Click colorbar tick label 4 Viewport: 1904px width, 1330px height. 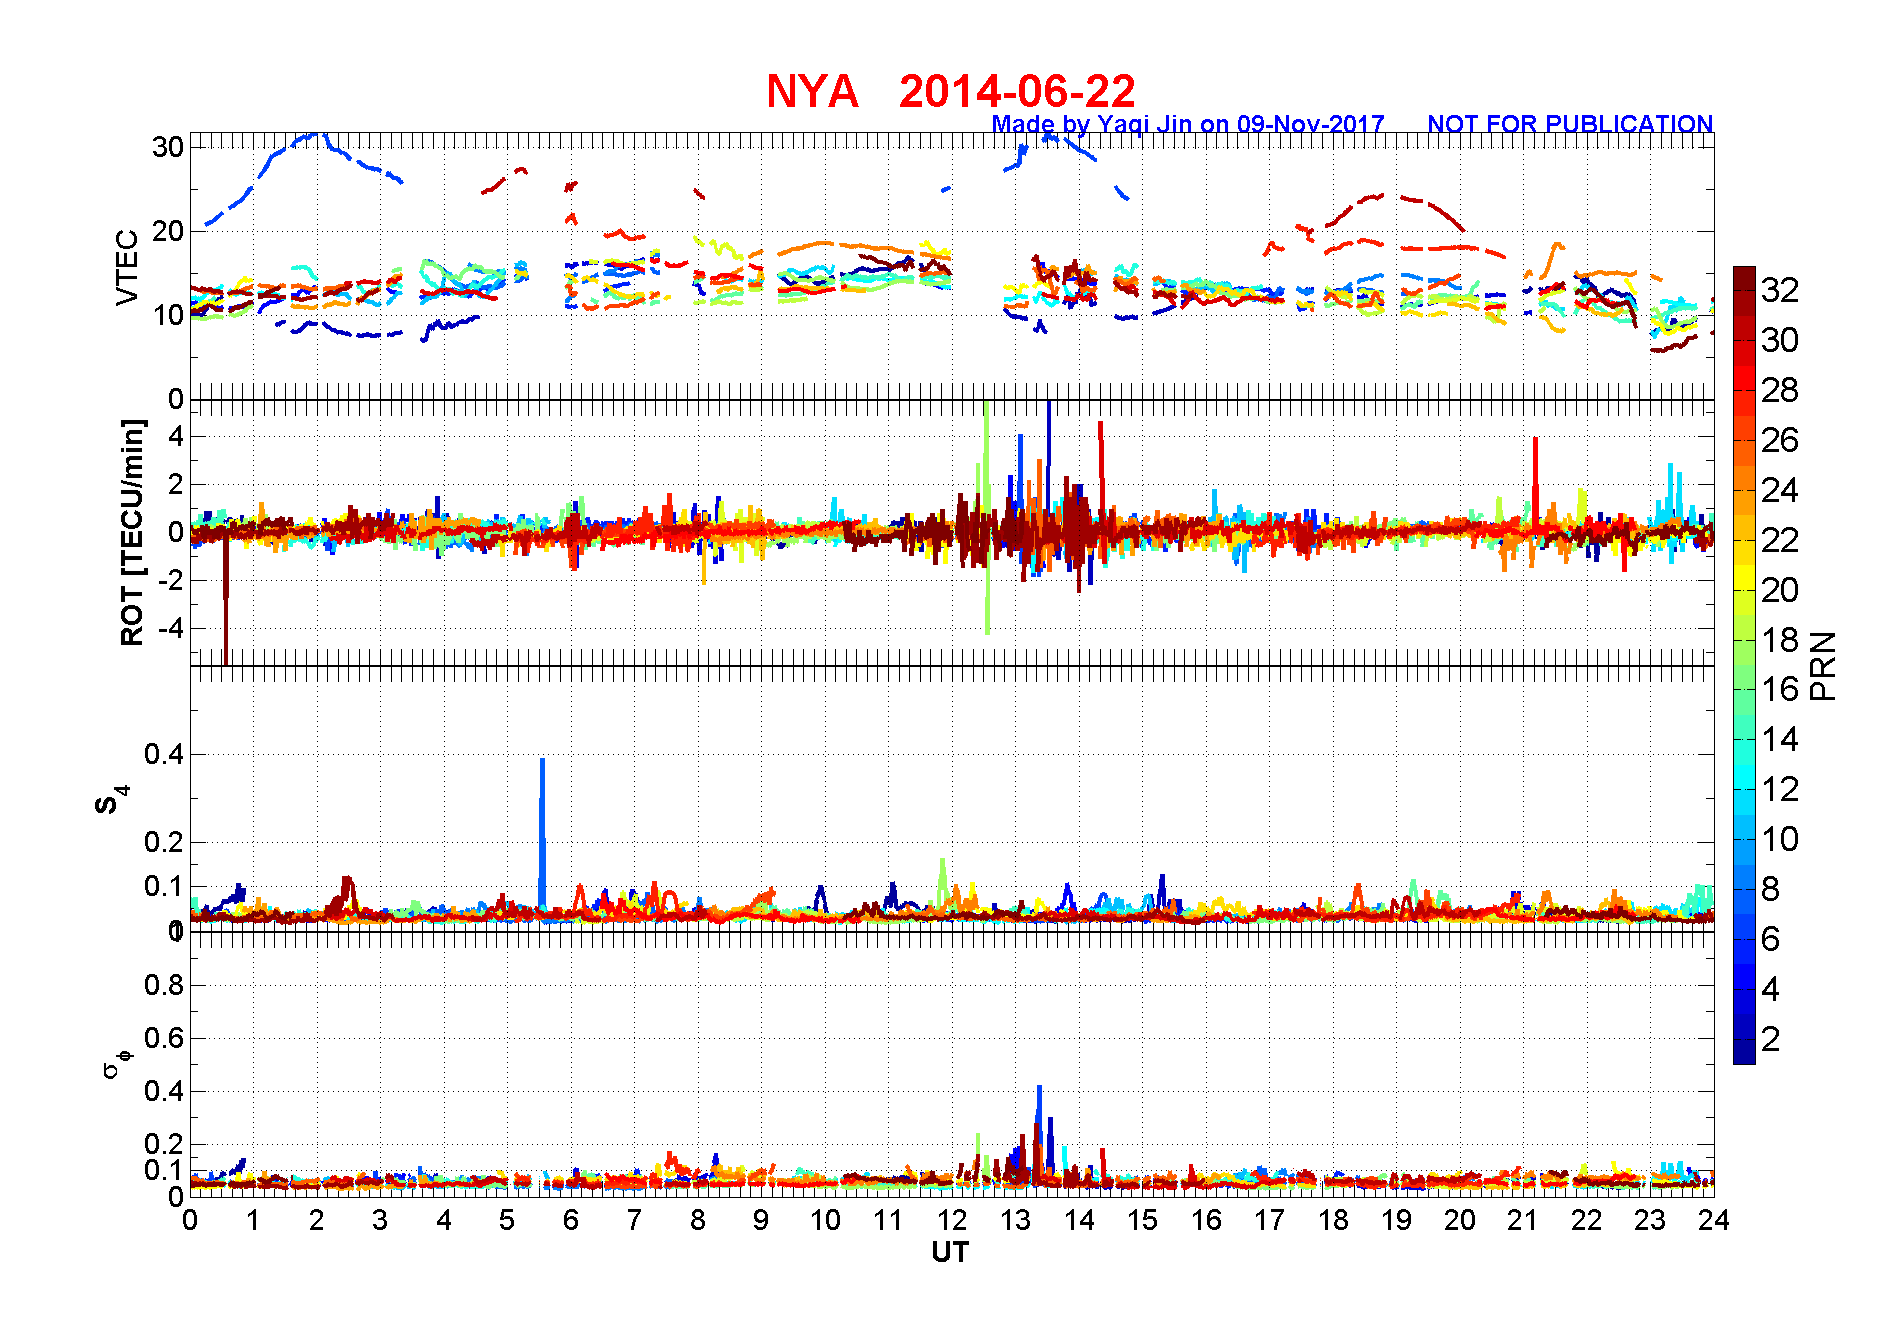point(1771,989)
